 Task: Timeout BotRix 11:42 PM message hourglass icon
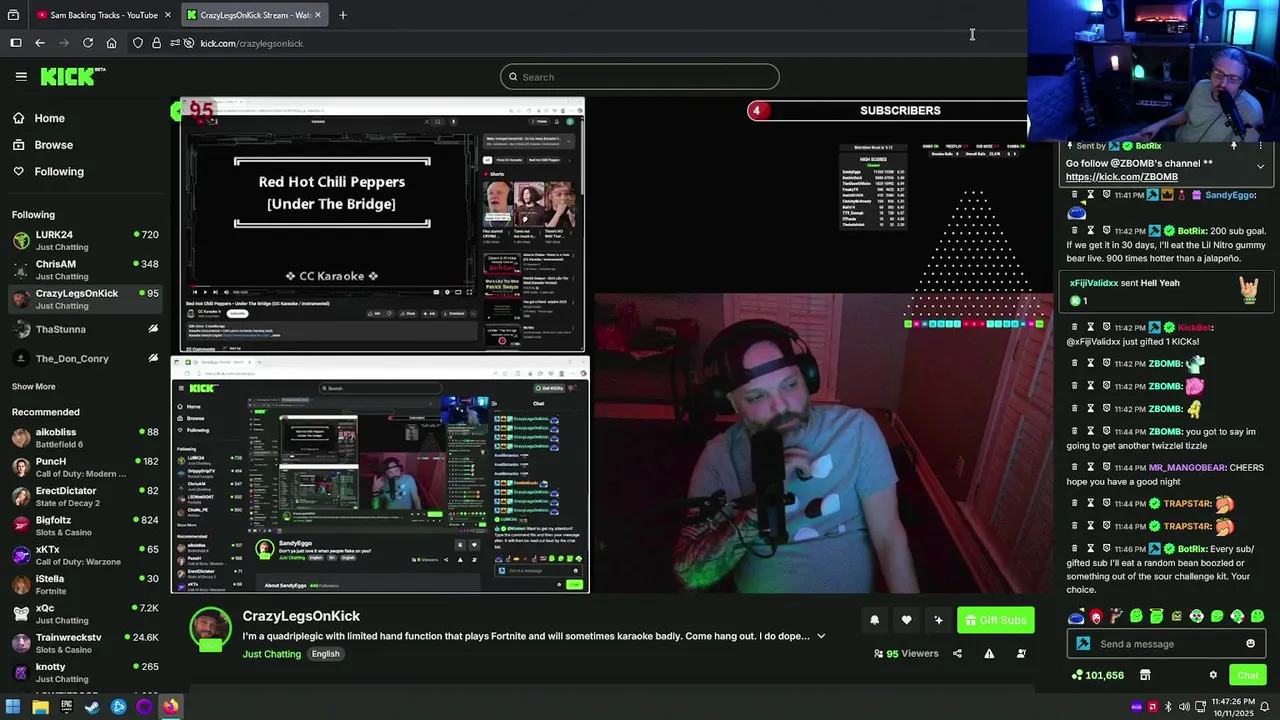pos(1090,231)
